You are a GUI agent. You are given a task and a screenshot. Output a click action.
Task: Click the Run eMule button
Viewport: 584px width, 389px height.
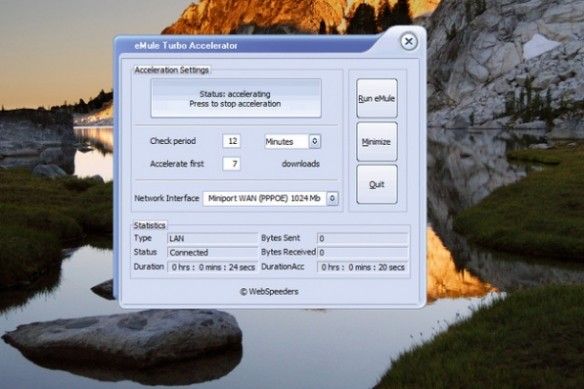(x=377, y=98)
